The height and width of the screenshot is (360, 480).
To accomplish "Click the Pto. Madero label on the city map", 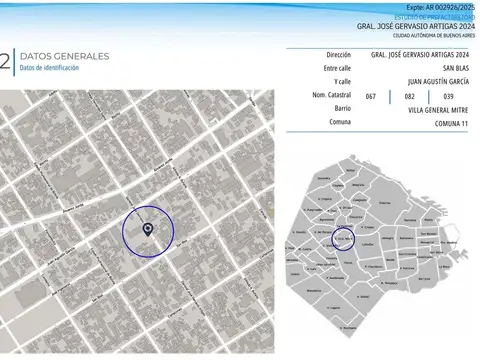I will [x=449, y=242].
